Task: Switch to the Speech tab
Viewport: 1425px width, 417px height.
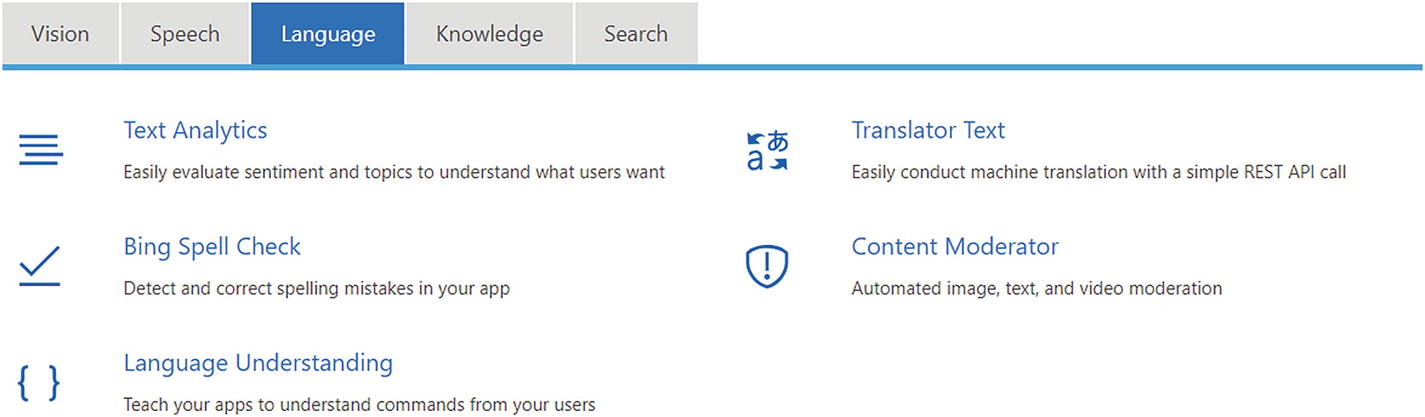Action: tap(185, 34)
